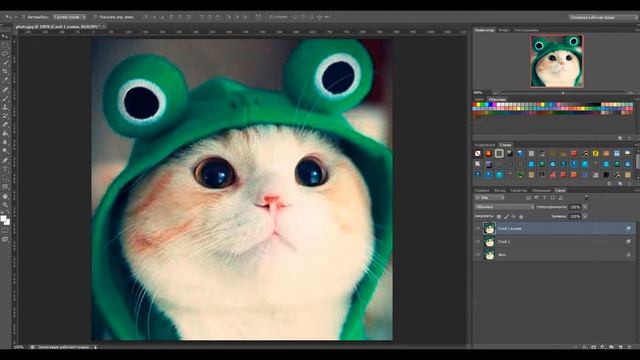Select the Eraser tool
The width and height of the screenshot is (640, 360).
[x=5, y=125]
